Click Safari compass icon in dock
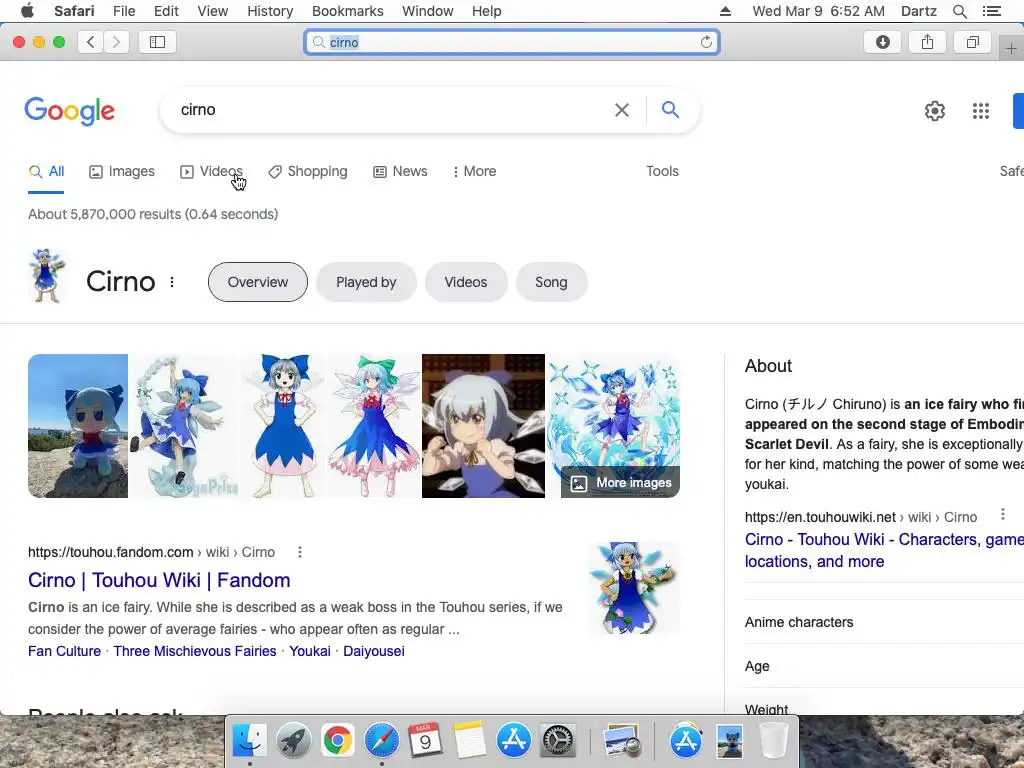 point(381,741)
